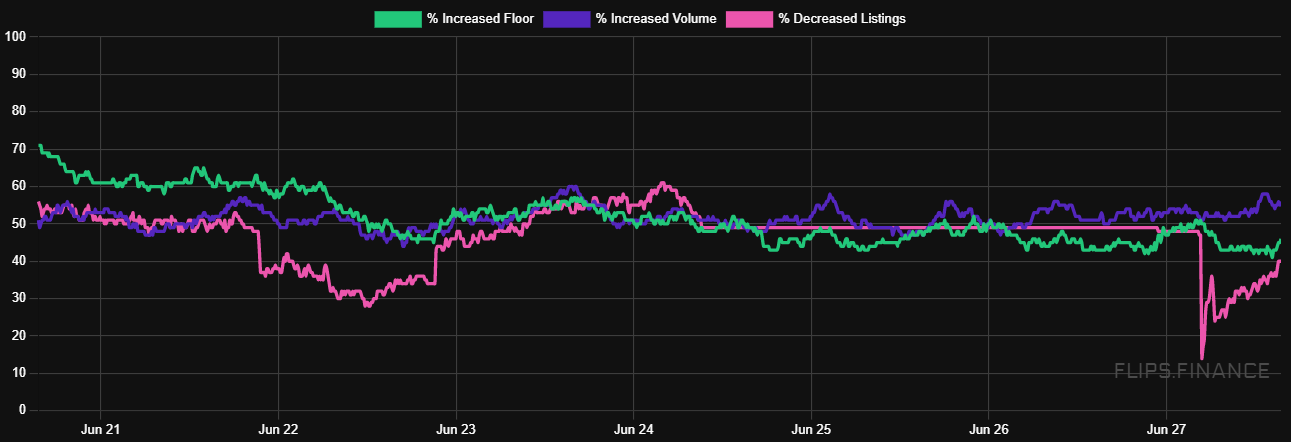
Task: Click the 60 y-axis value label
Action: tap(18, 186)
